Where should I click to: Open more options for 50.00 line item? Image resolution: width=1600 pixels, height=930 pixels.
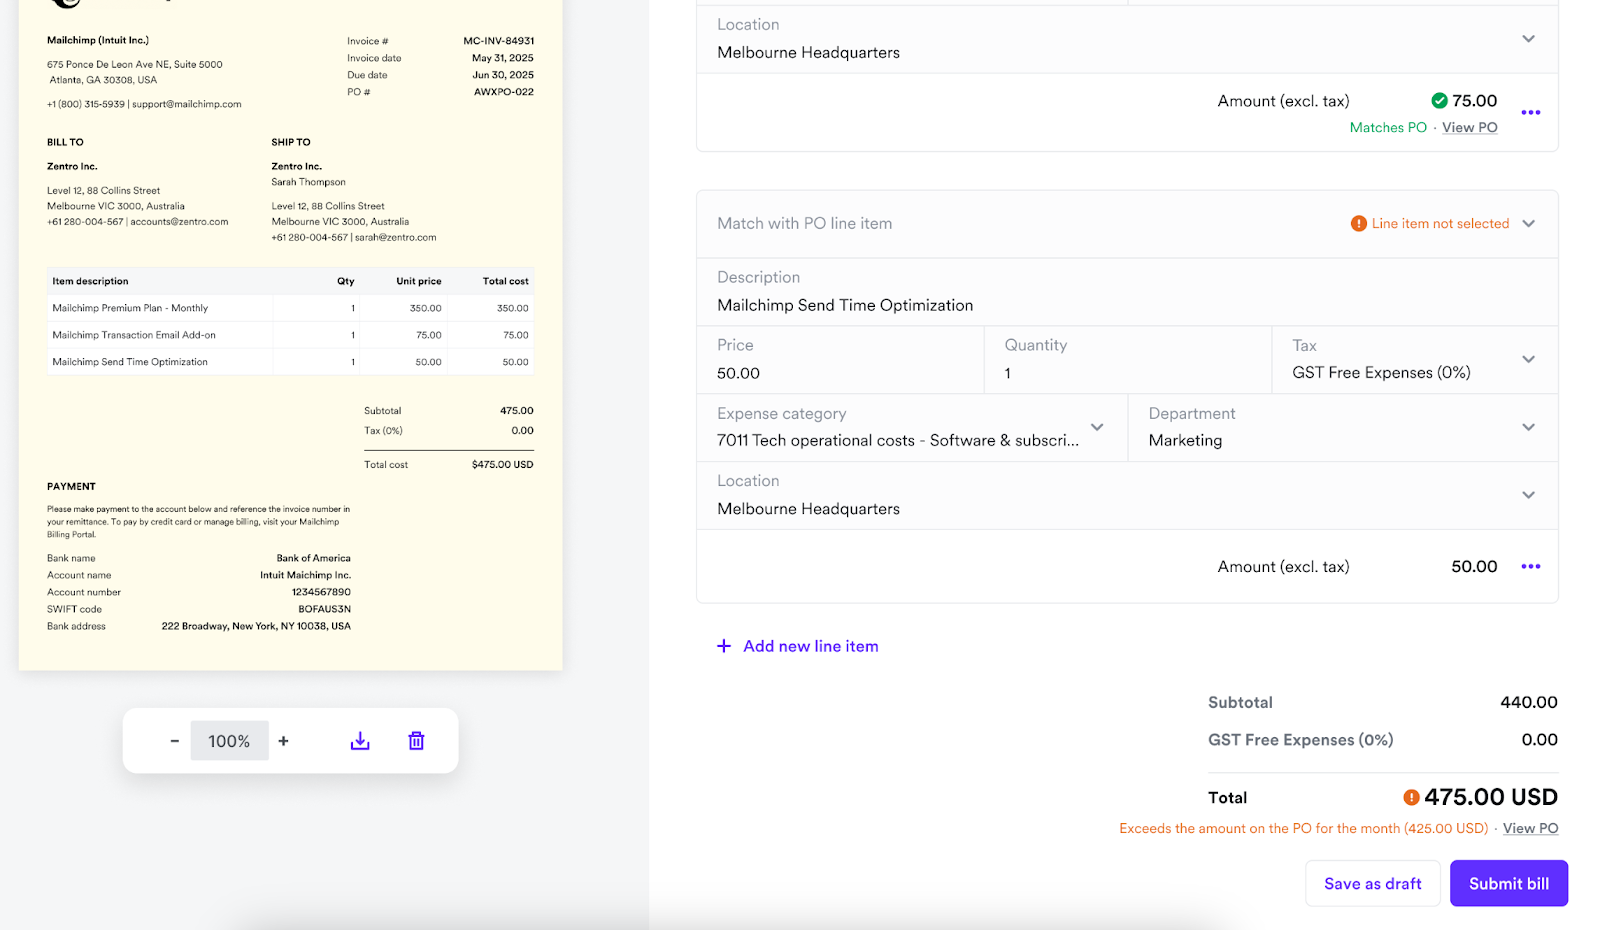[1530, 567]
